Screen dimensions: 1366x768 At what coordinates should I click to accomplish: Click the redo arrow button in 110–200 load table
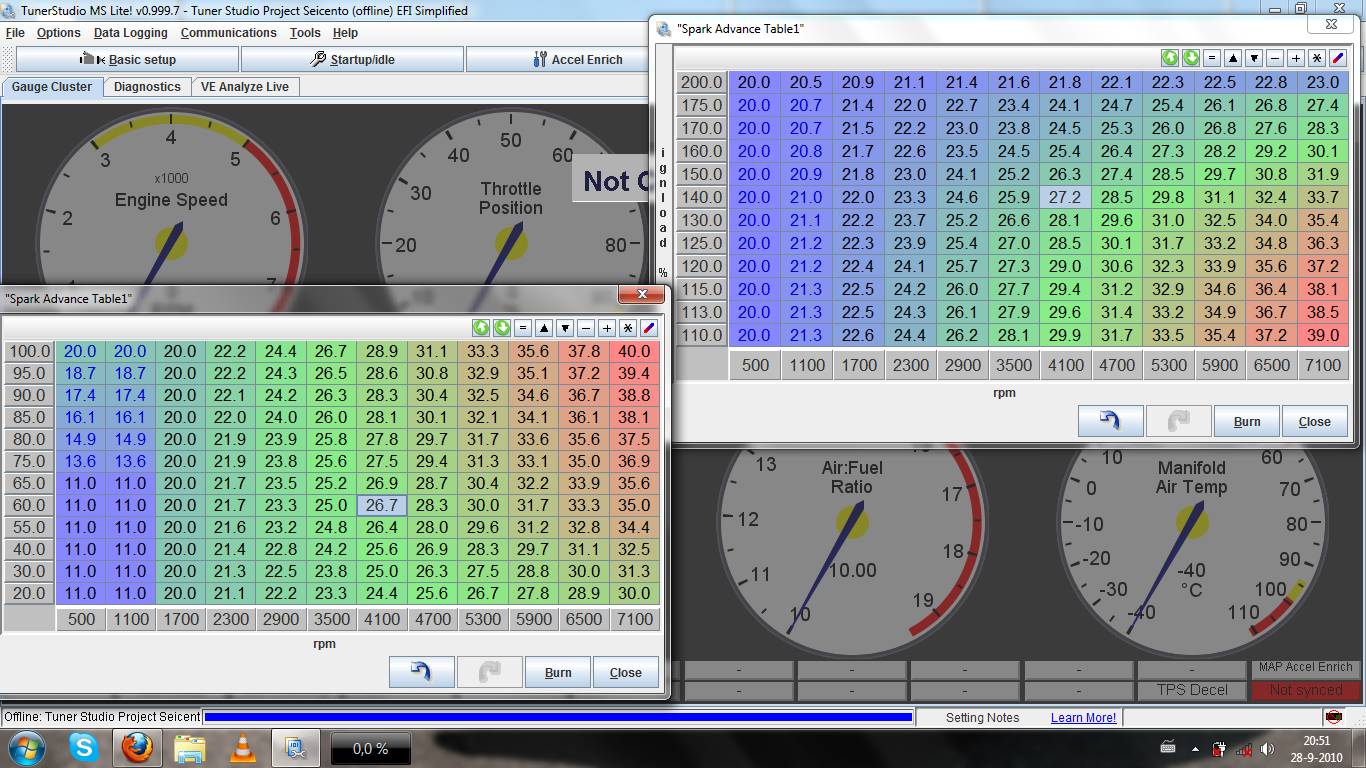[x=1179, y=421]
